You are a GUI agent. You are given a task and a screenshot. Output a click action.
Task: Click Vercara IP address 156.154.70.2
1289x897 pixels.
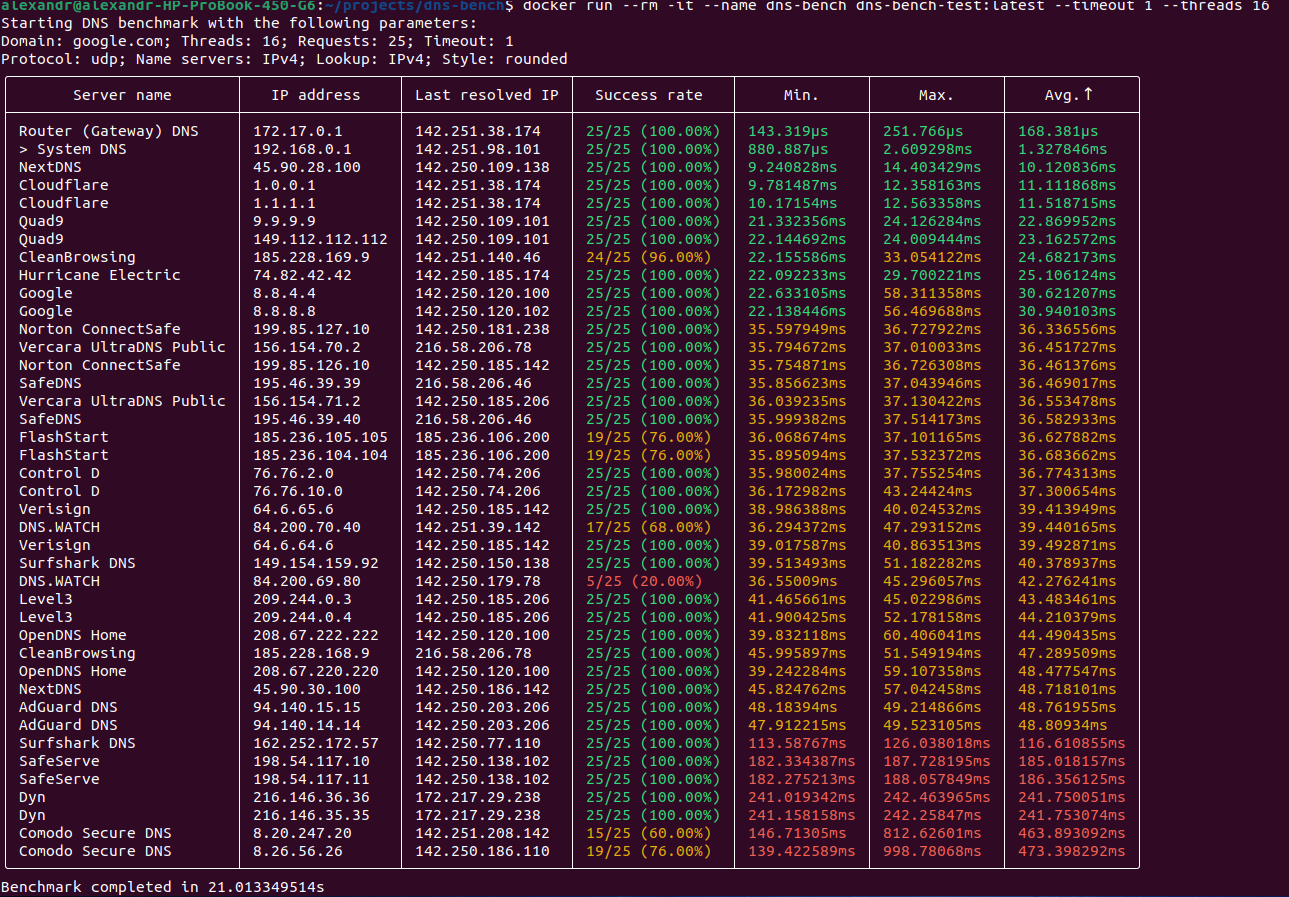[307, 347]
